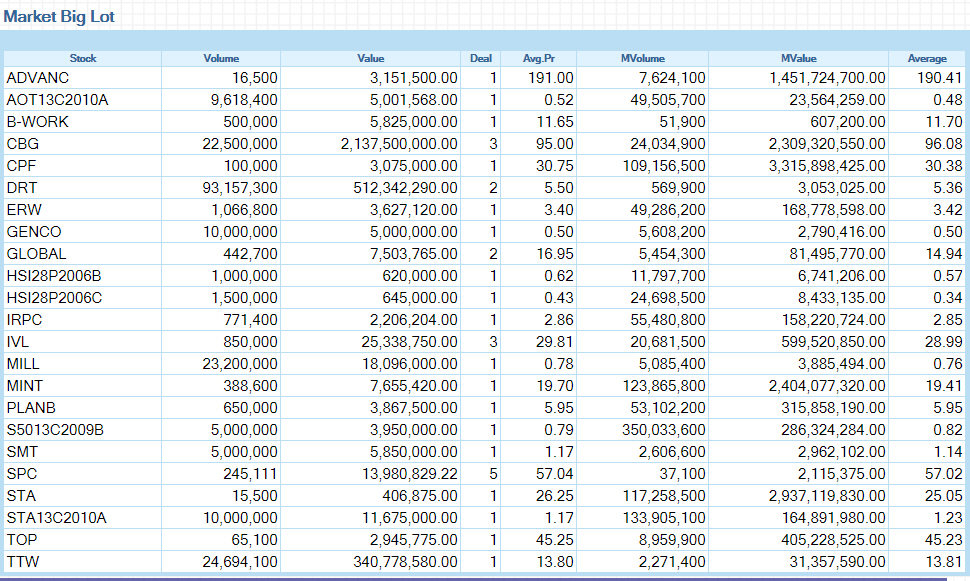Viewport: 970px width, 581px height.
Task: Select the ADVANC stock row
Action: coord(38,77)
